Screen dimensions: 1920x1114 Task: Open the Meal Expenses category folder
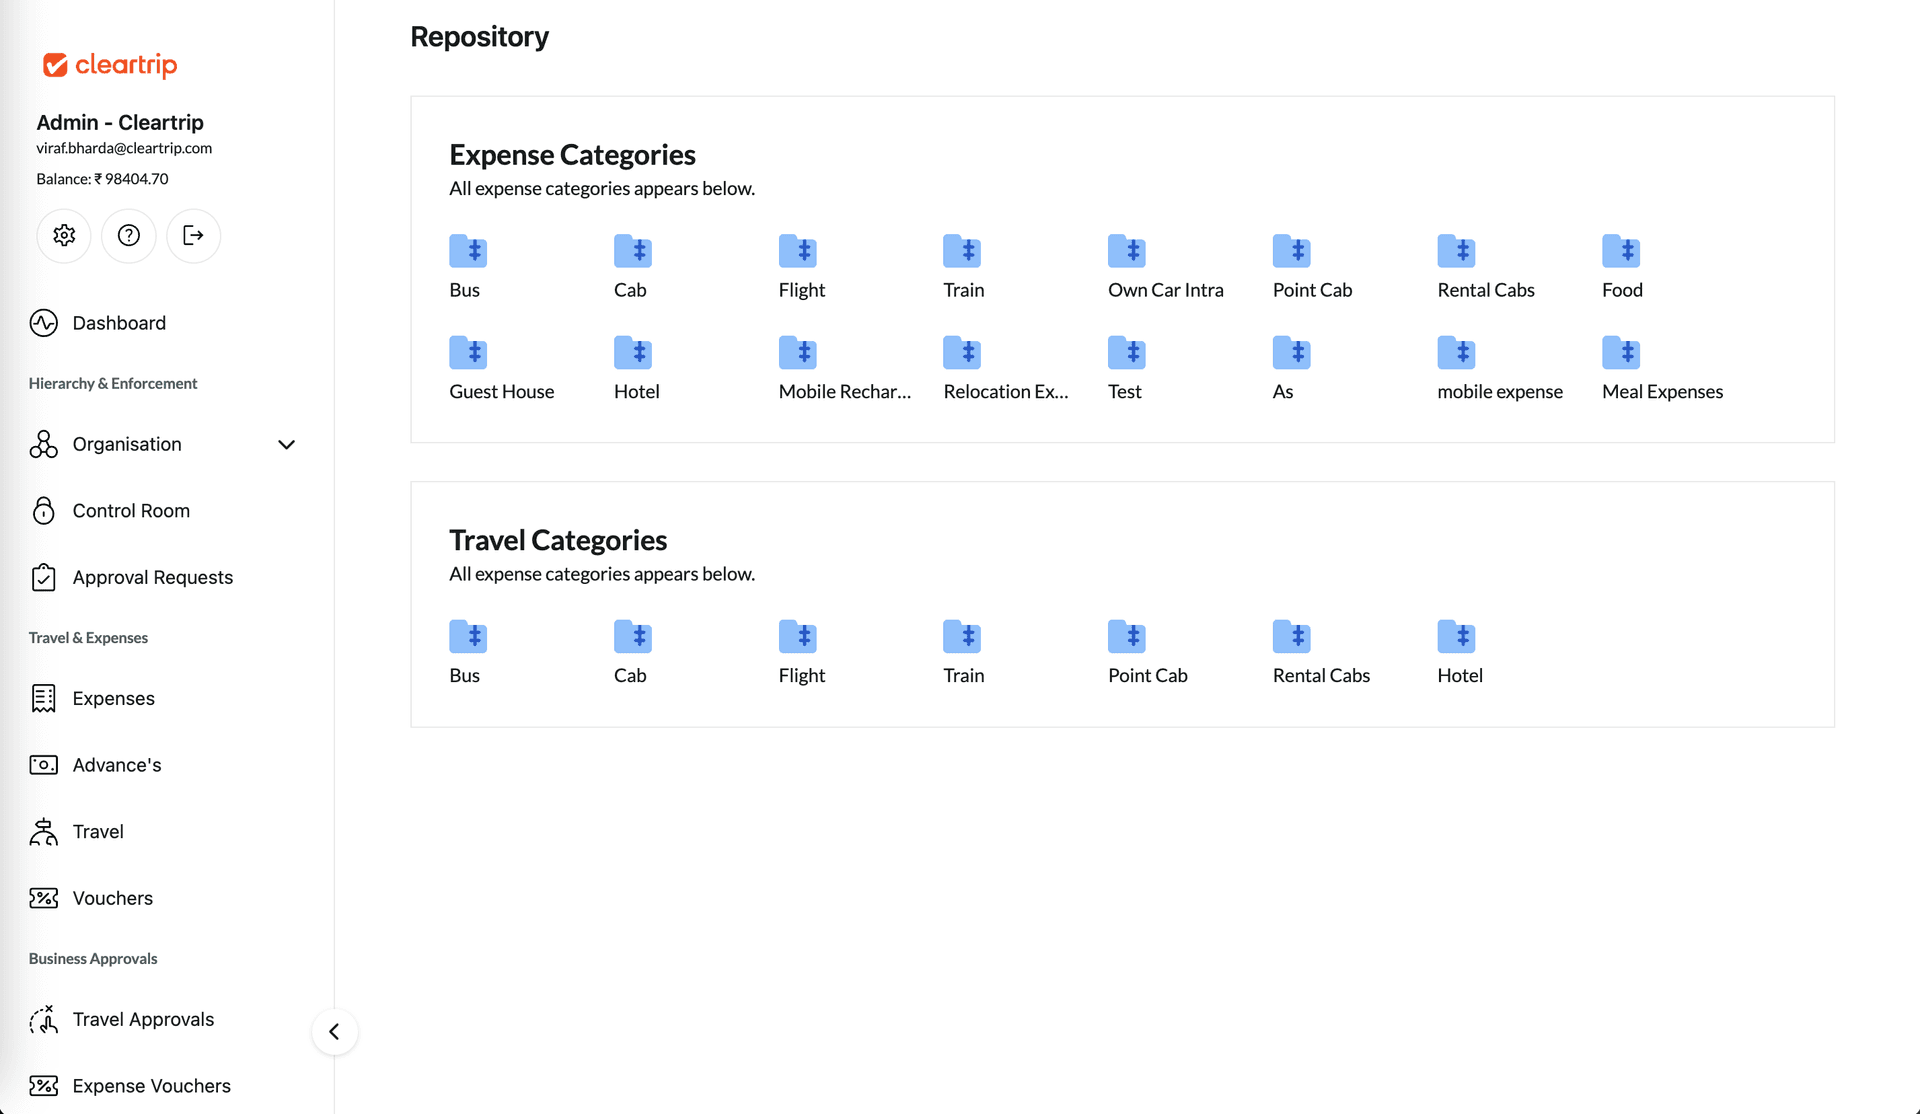click(1622, 353)
